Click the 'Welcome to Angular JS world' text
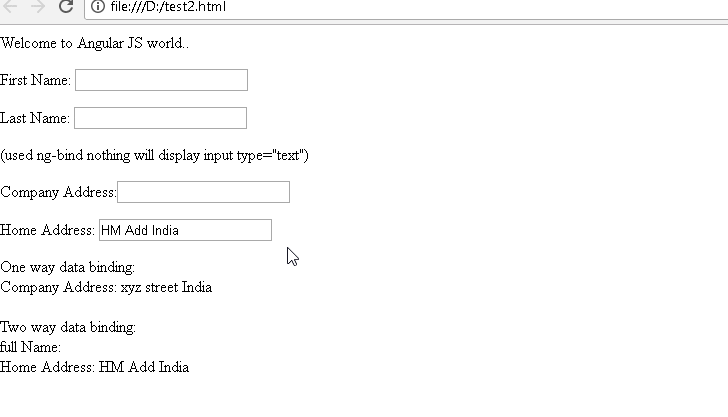Screen dimensions: 728x417 pos(95,43)
